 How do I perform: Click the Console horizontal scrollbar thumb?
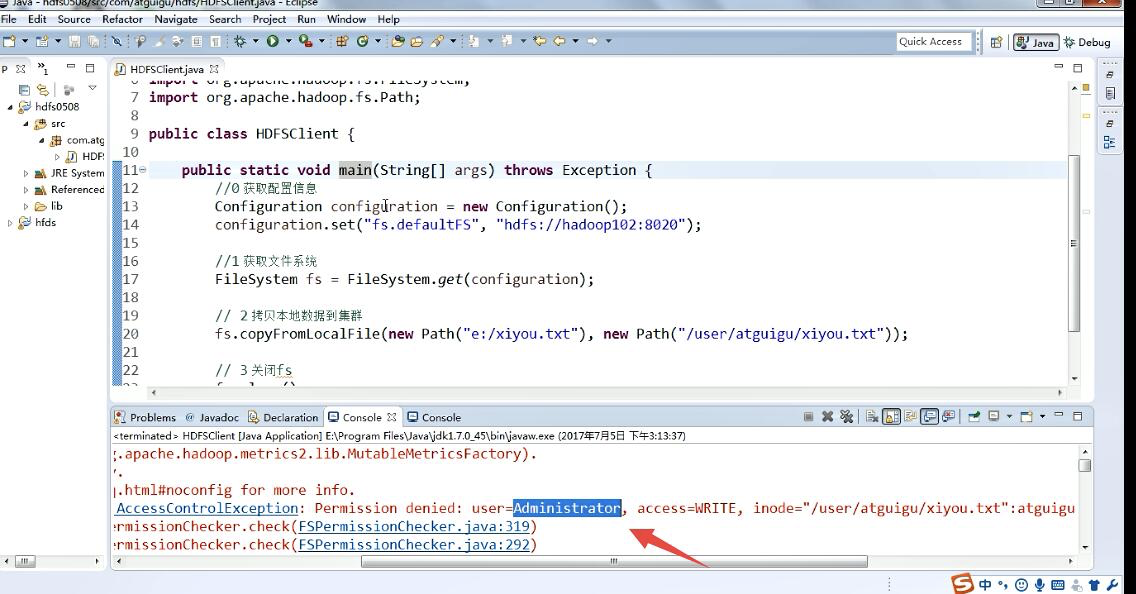click(614, 561)
